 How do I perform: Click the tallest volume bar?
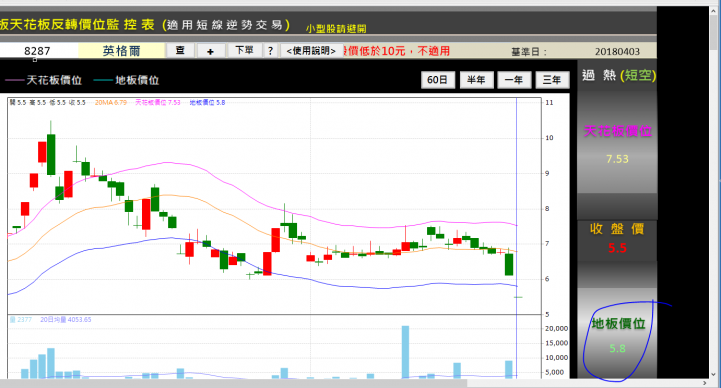(x=405, y=352)
